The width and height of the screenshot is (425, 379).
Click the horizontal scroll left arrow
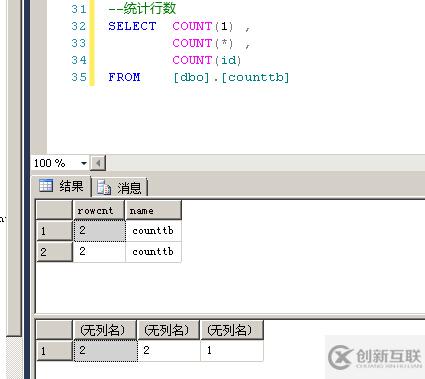(x=98, y=163)
